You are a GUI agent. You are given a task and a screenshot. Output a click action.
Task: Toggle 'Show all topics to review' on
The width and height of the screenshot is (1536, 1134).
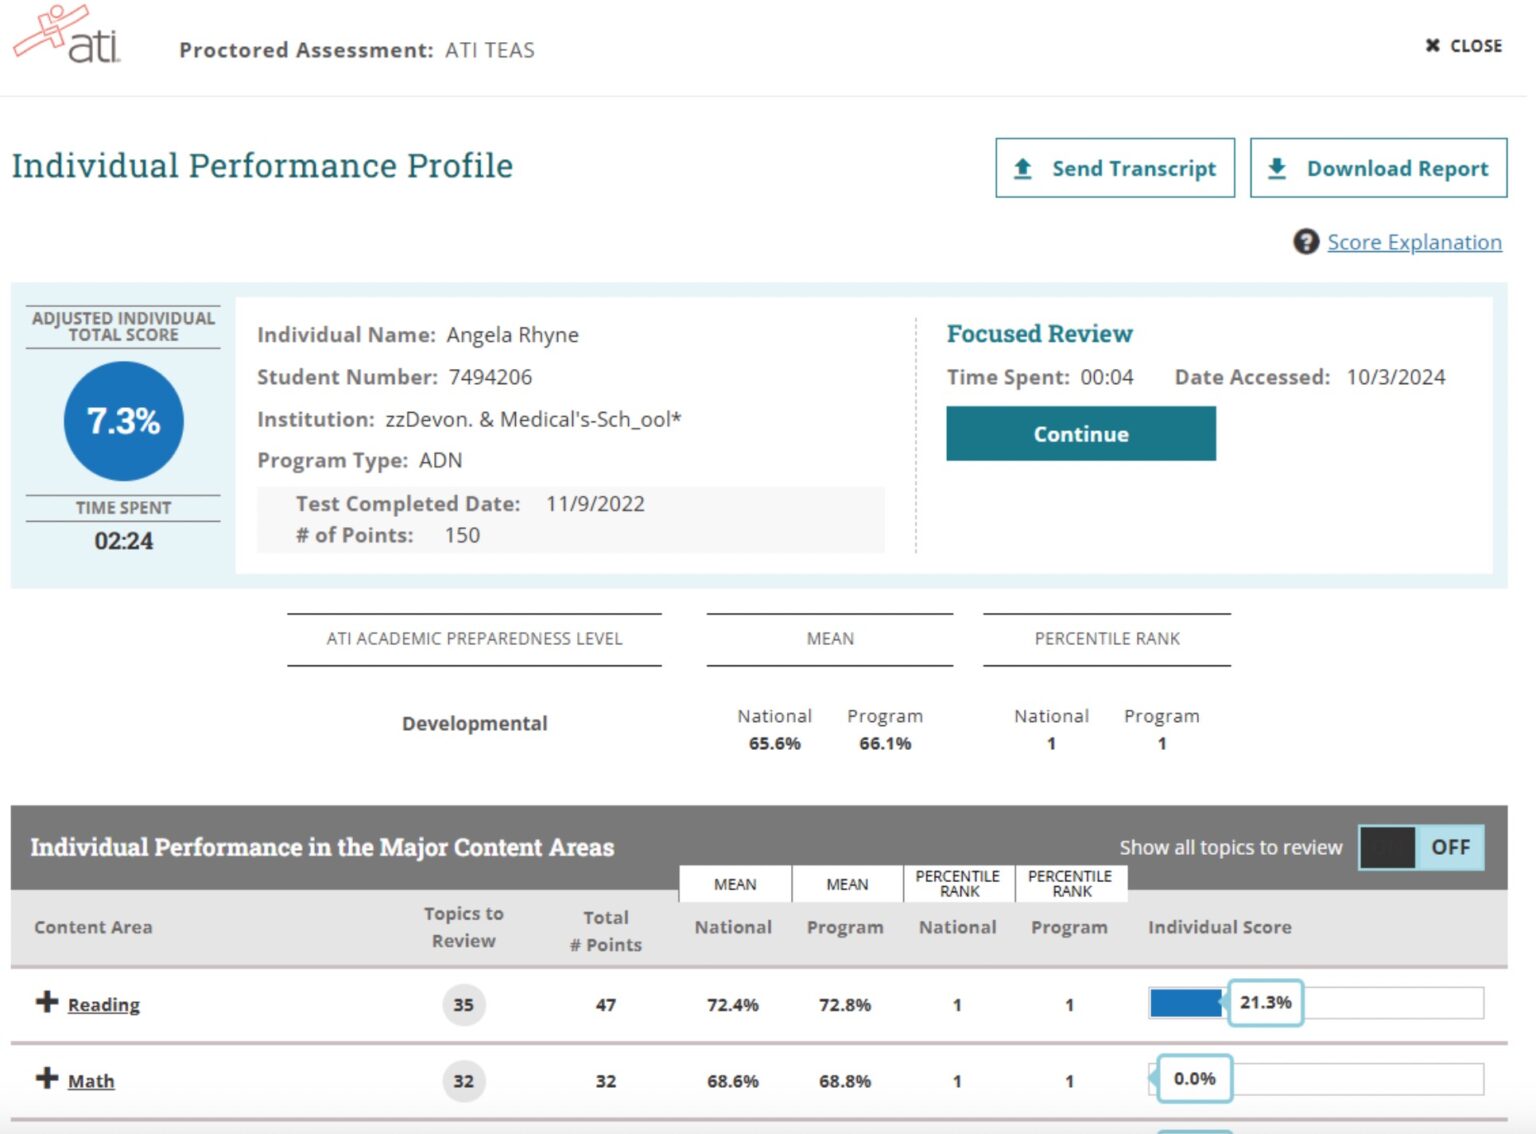[x=1420, y=847]
